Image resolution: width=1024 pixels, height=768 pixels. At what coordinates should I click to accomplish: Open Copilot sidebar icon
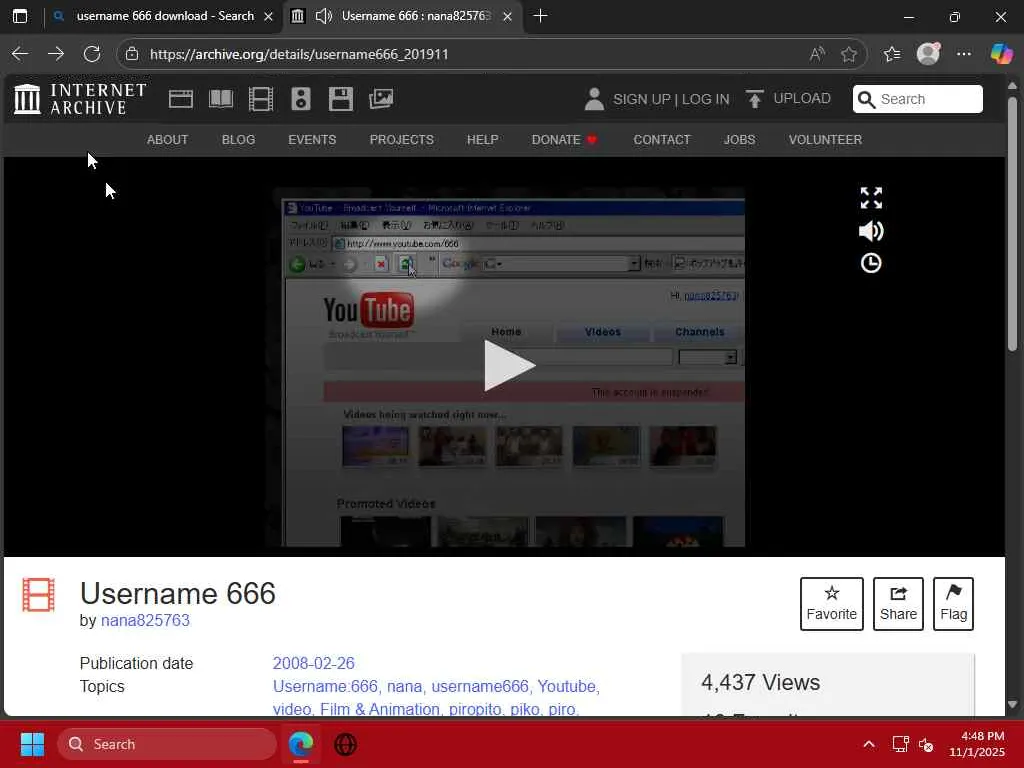pyautogui.click(x=1001, y=54)
